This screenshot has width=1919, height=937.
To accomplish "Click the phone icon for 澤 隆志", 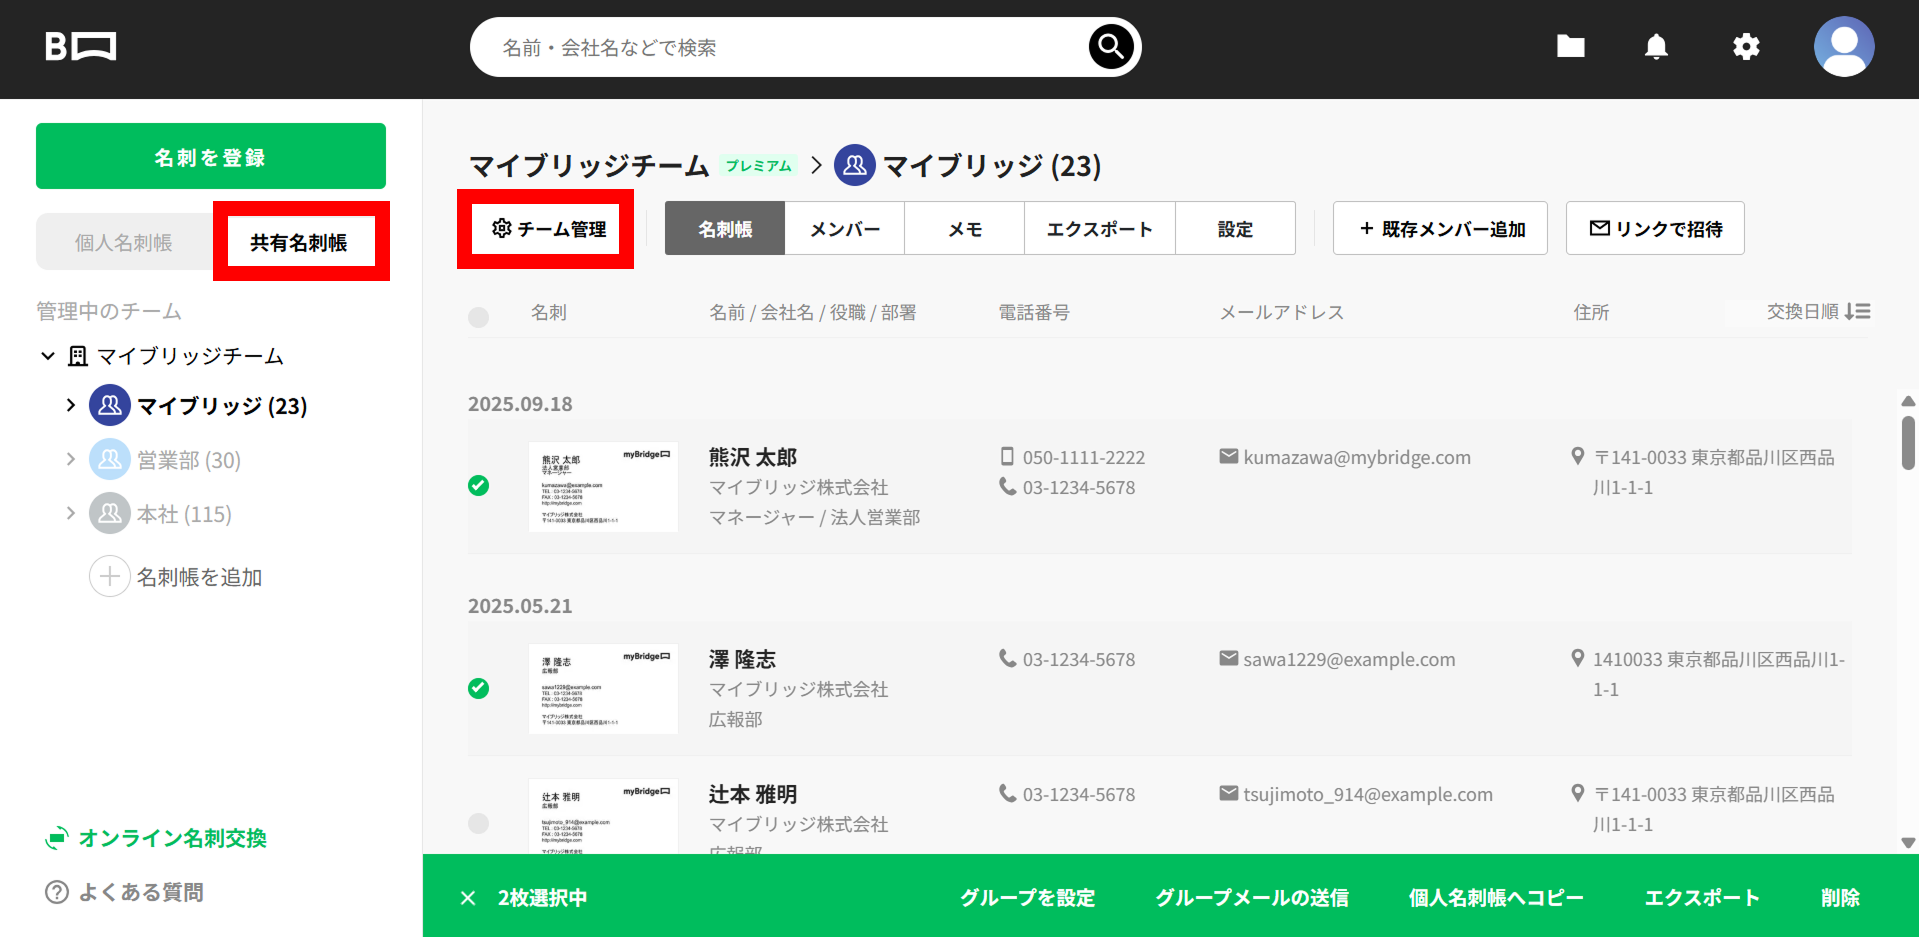I will click(1007, 658).
